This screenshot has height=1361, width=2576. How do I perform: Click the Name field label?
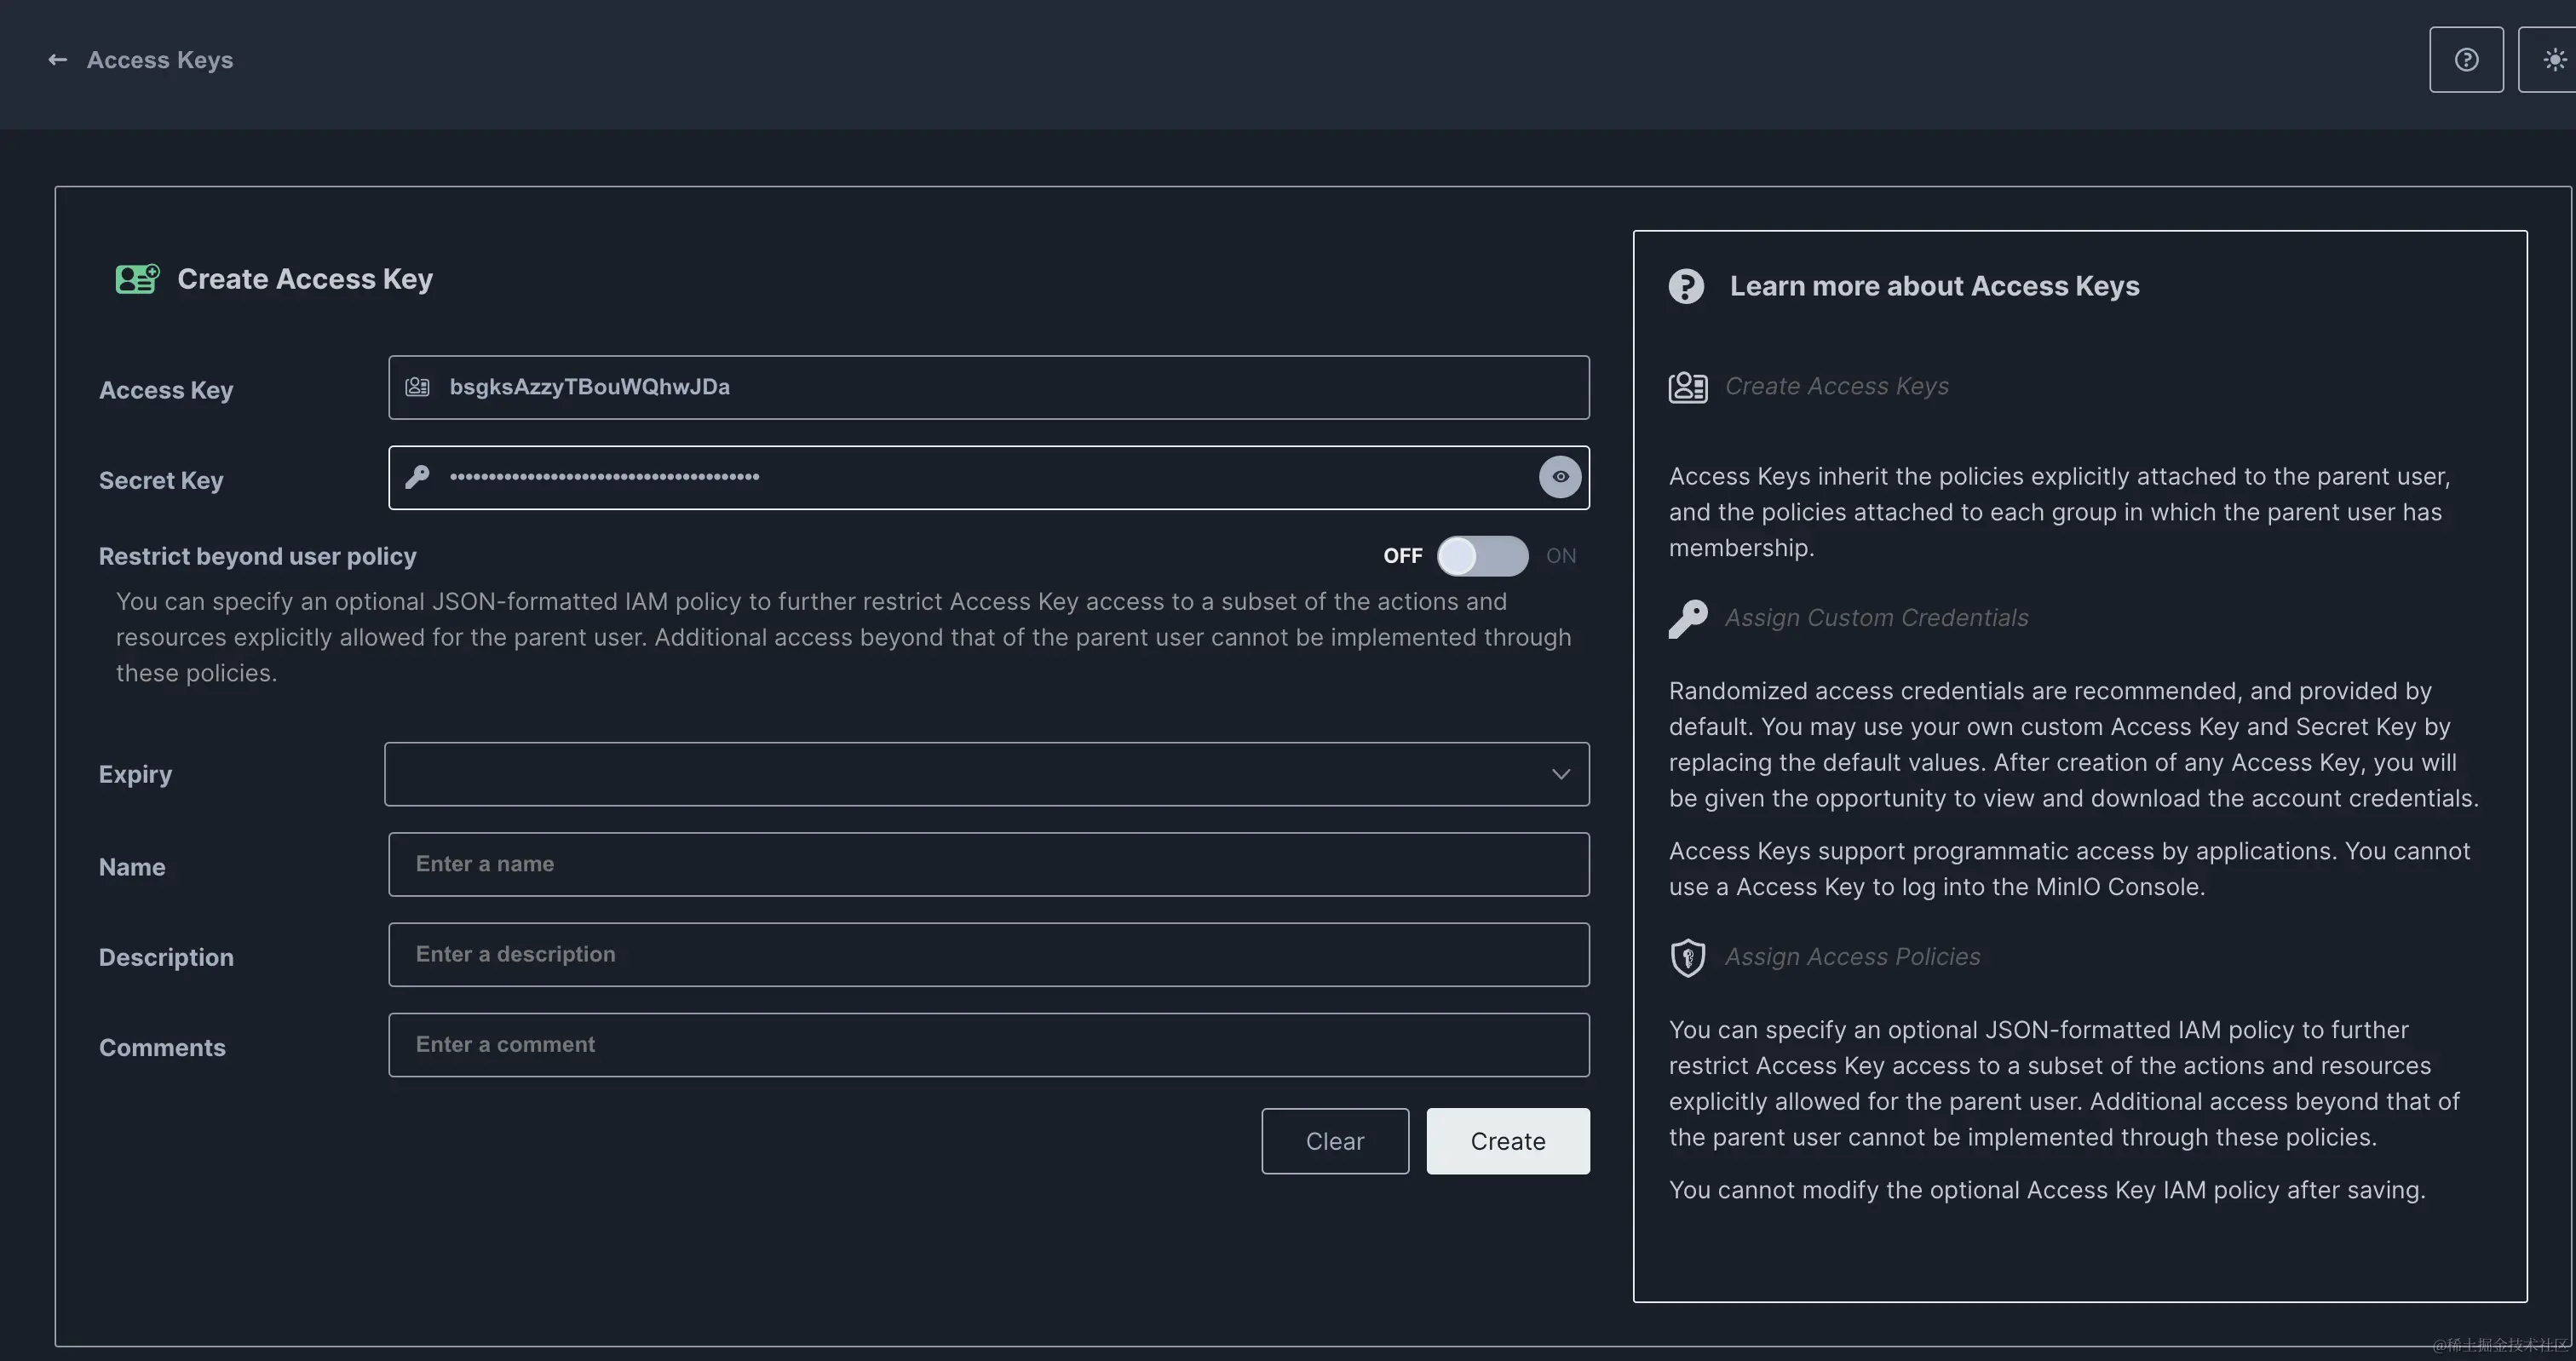coord(132,867)
